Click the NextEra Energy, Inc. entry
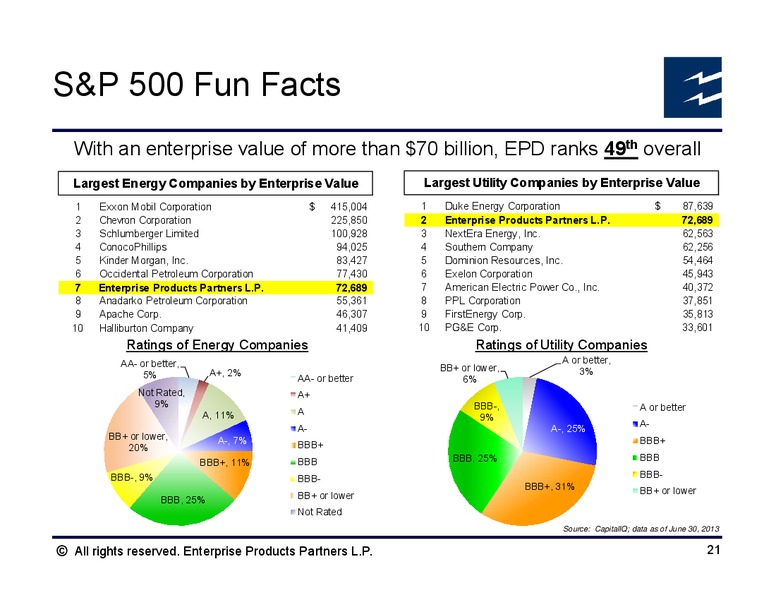 (492, 234)
